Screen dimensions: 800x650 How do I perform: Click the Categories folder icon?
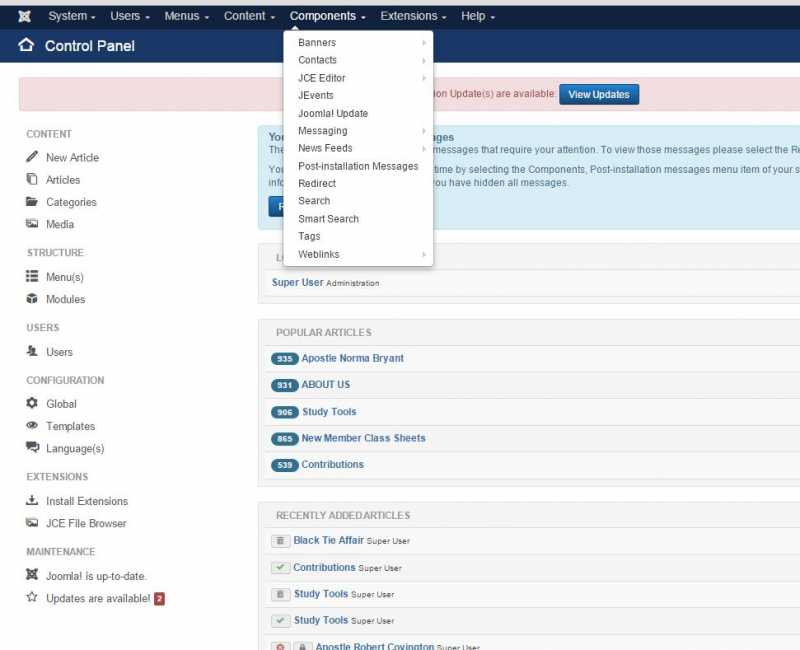pyautogui.click(x=32, y=202)
